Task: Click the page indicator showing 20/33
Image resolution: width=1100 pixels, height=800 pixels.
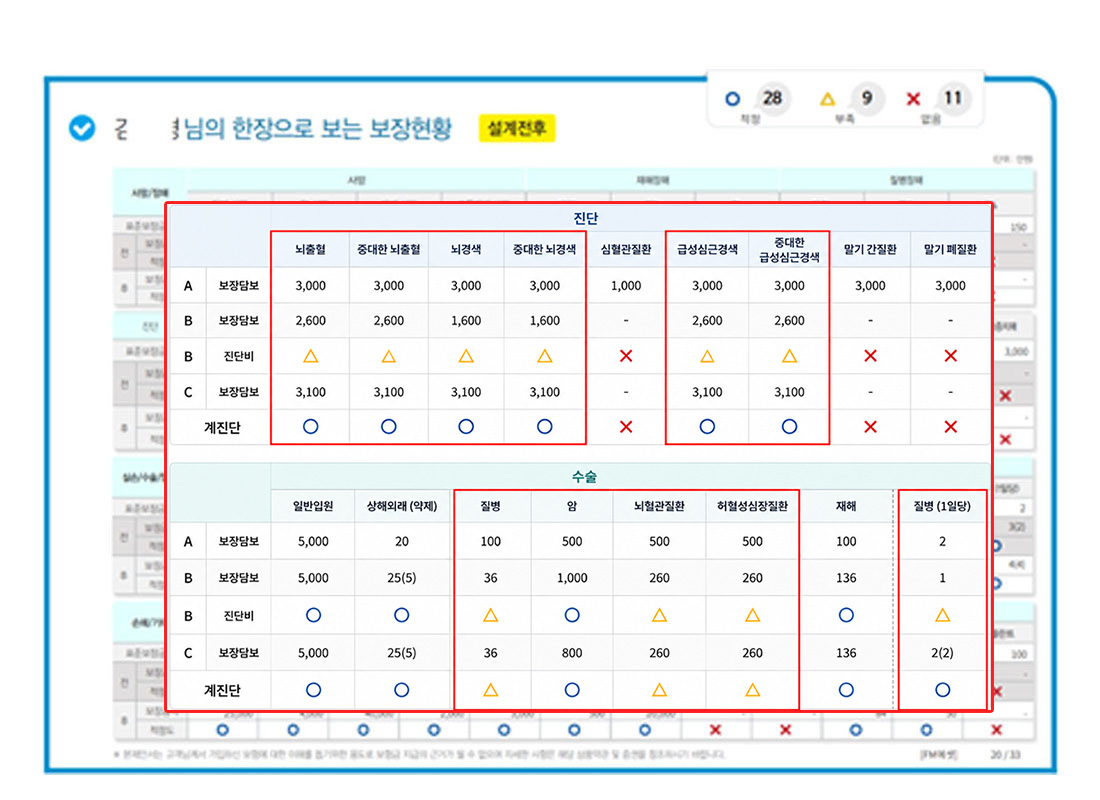Action: point(1004,754)
